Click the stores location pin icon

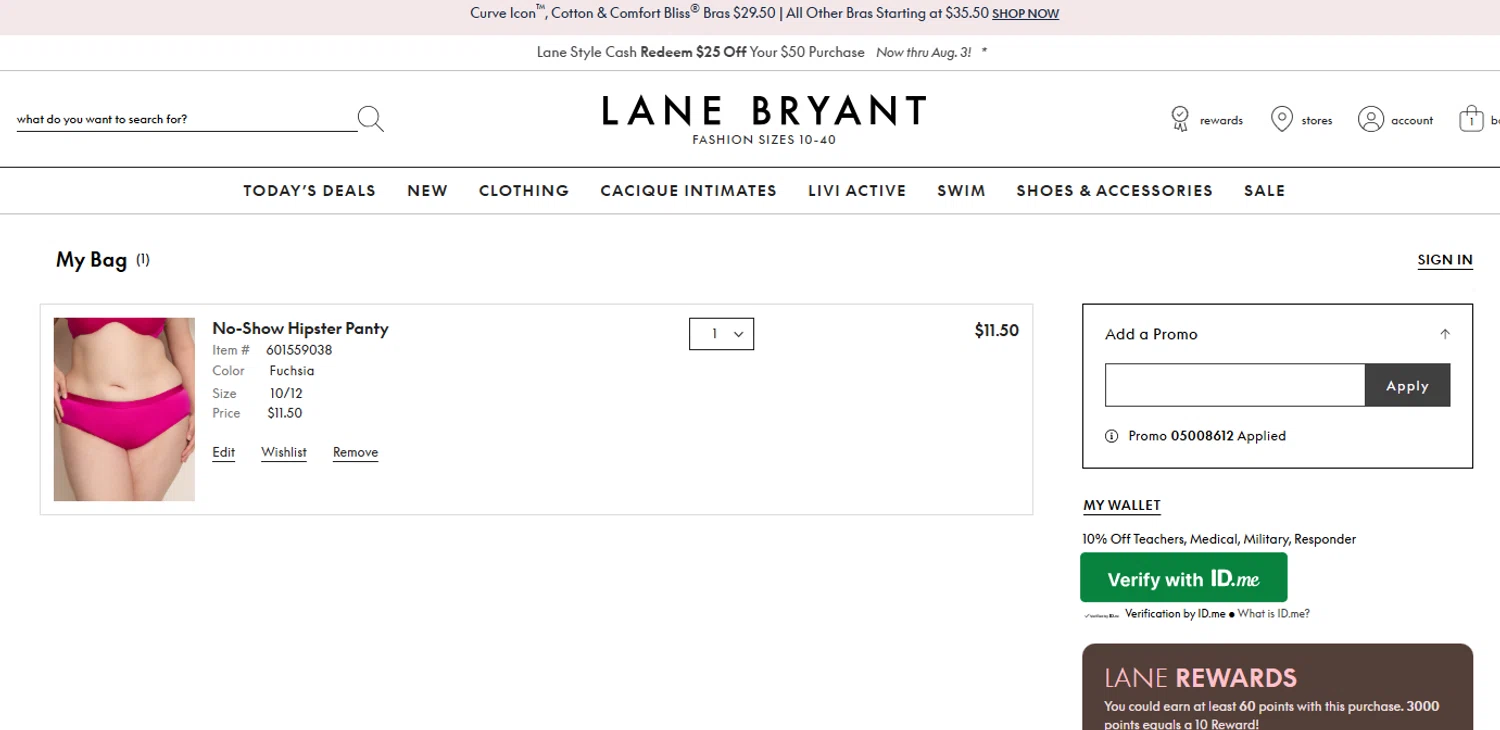[x=1281, y=119]
